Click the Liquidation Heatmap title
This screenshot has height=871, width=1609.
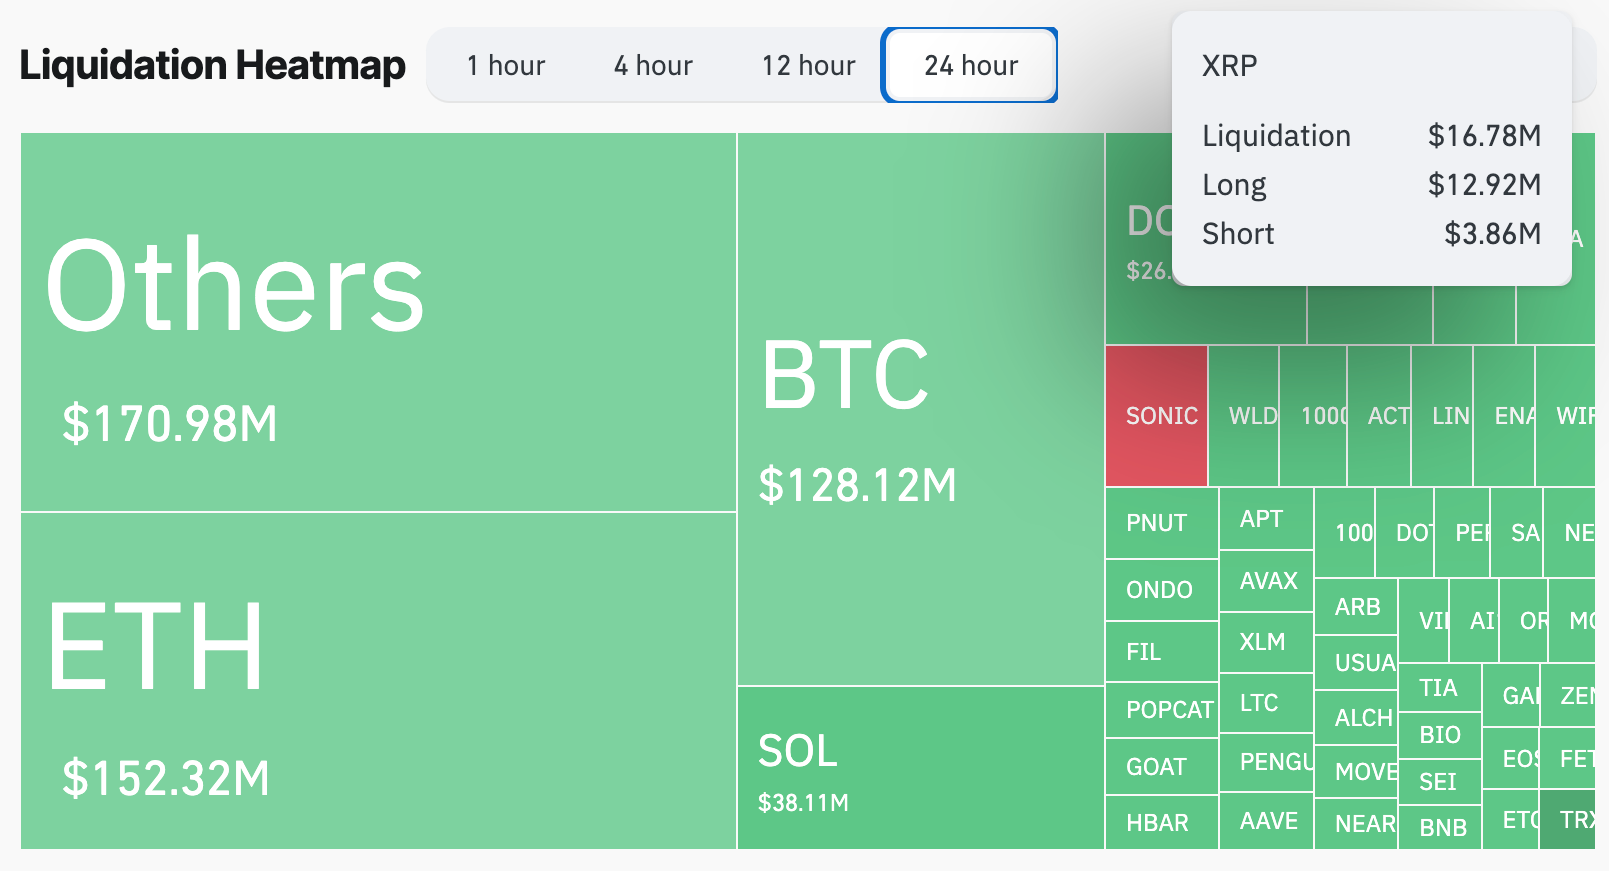(x=212, y=64)
